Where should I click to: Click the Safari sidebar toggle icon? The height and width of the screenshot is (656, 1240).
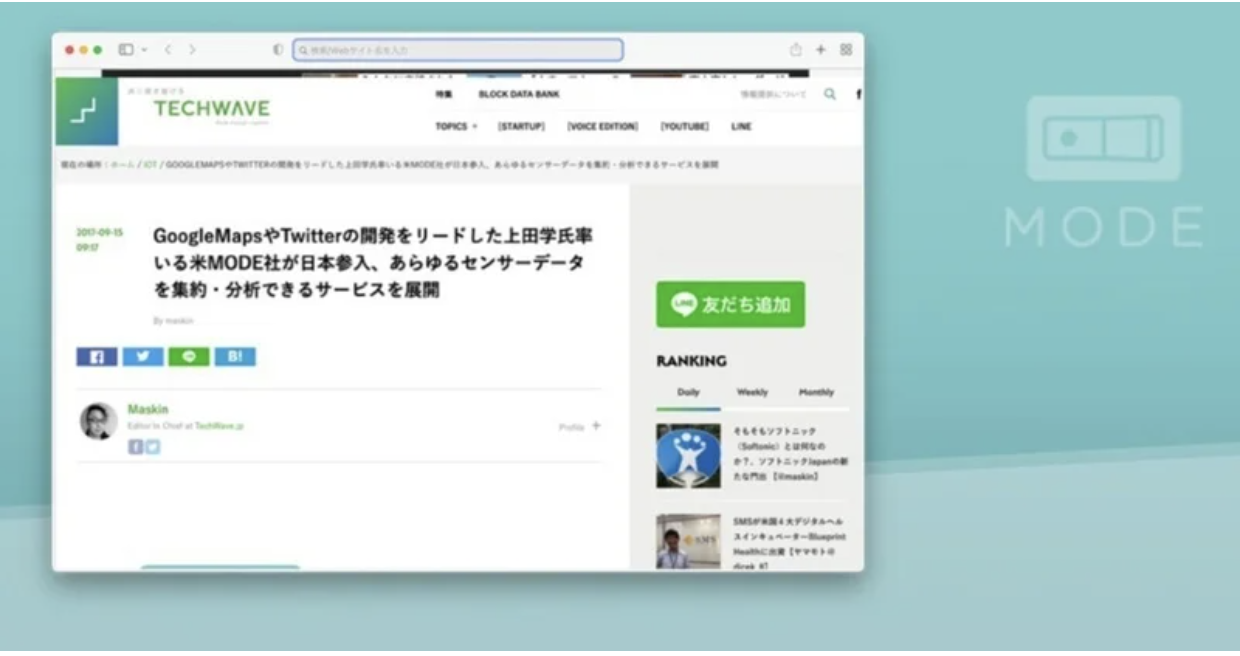coord(127,49)
